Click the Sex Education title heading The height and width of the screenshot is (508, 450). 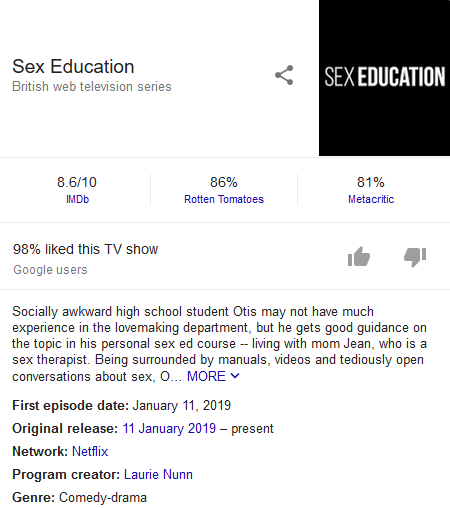[x=73, y=66]
